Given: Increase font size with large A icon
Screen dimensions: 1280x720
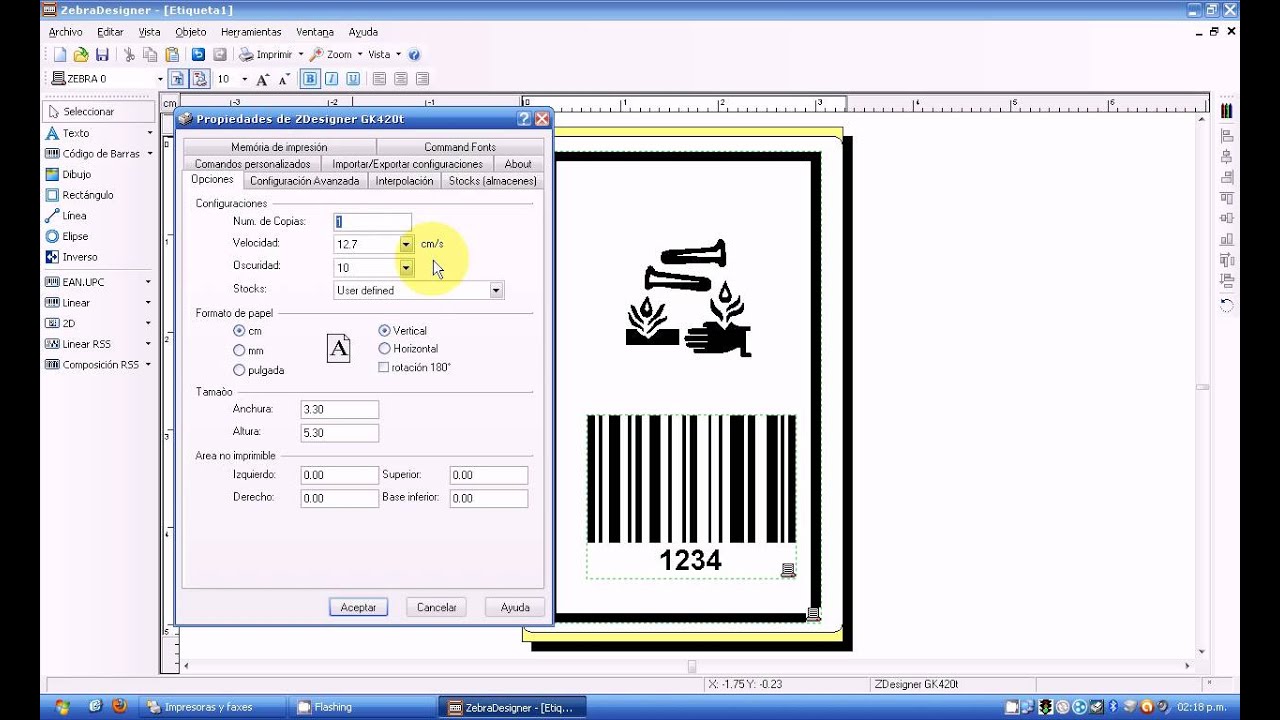Looking at the screenshot, I should (x=263, y=79).
